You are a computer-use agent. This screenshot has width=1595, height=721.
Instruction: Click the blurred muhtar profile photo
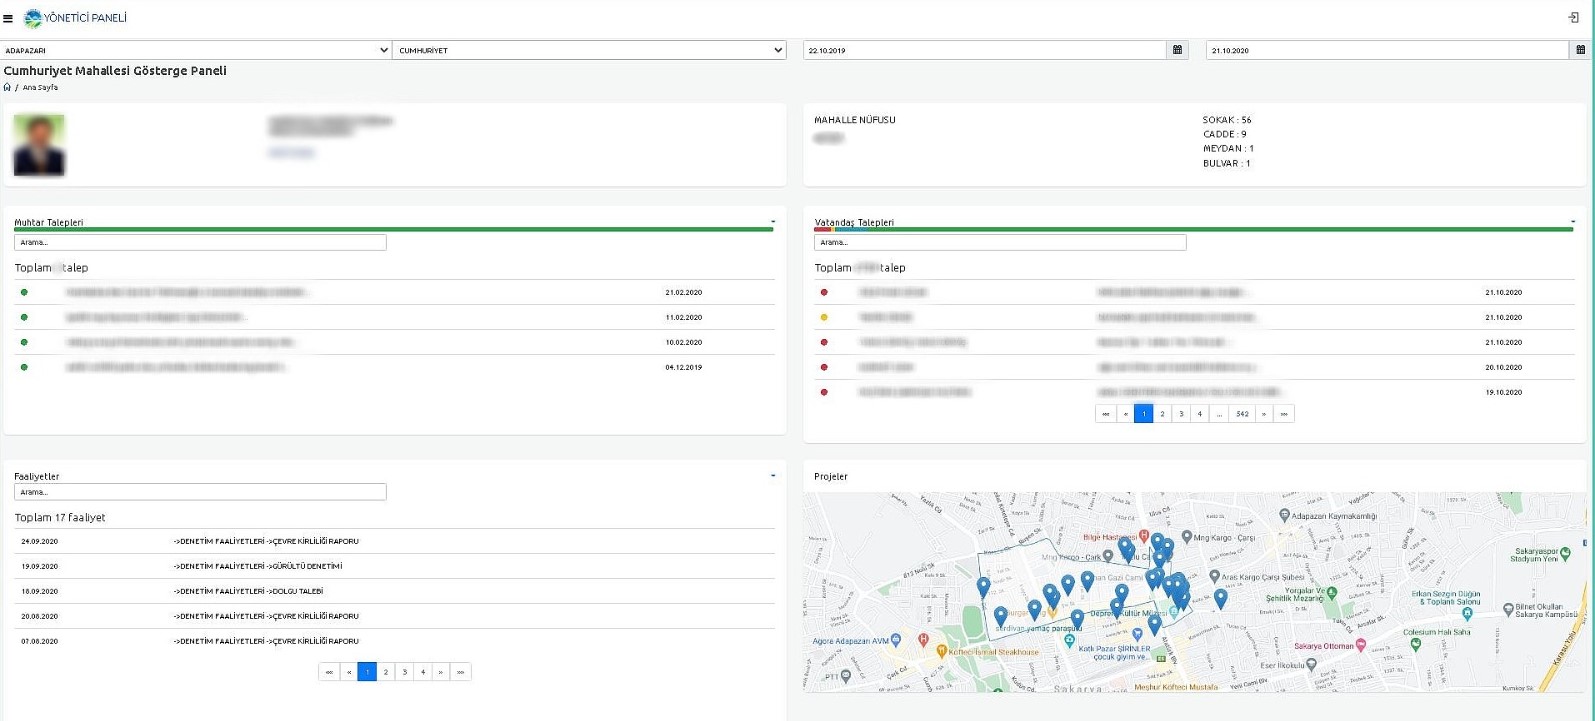39,145
